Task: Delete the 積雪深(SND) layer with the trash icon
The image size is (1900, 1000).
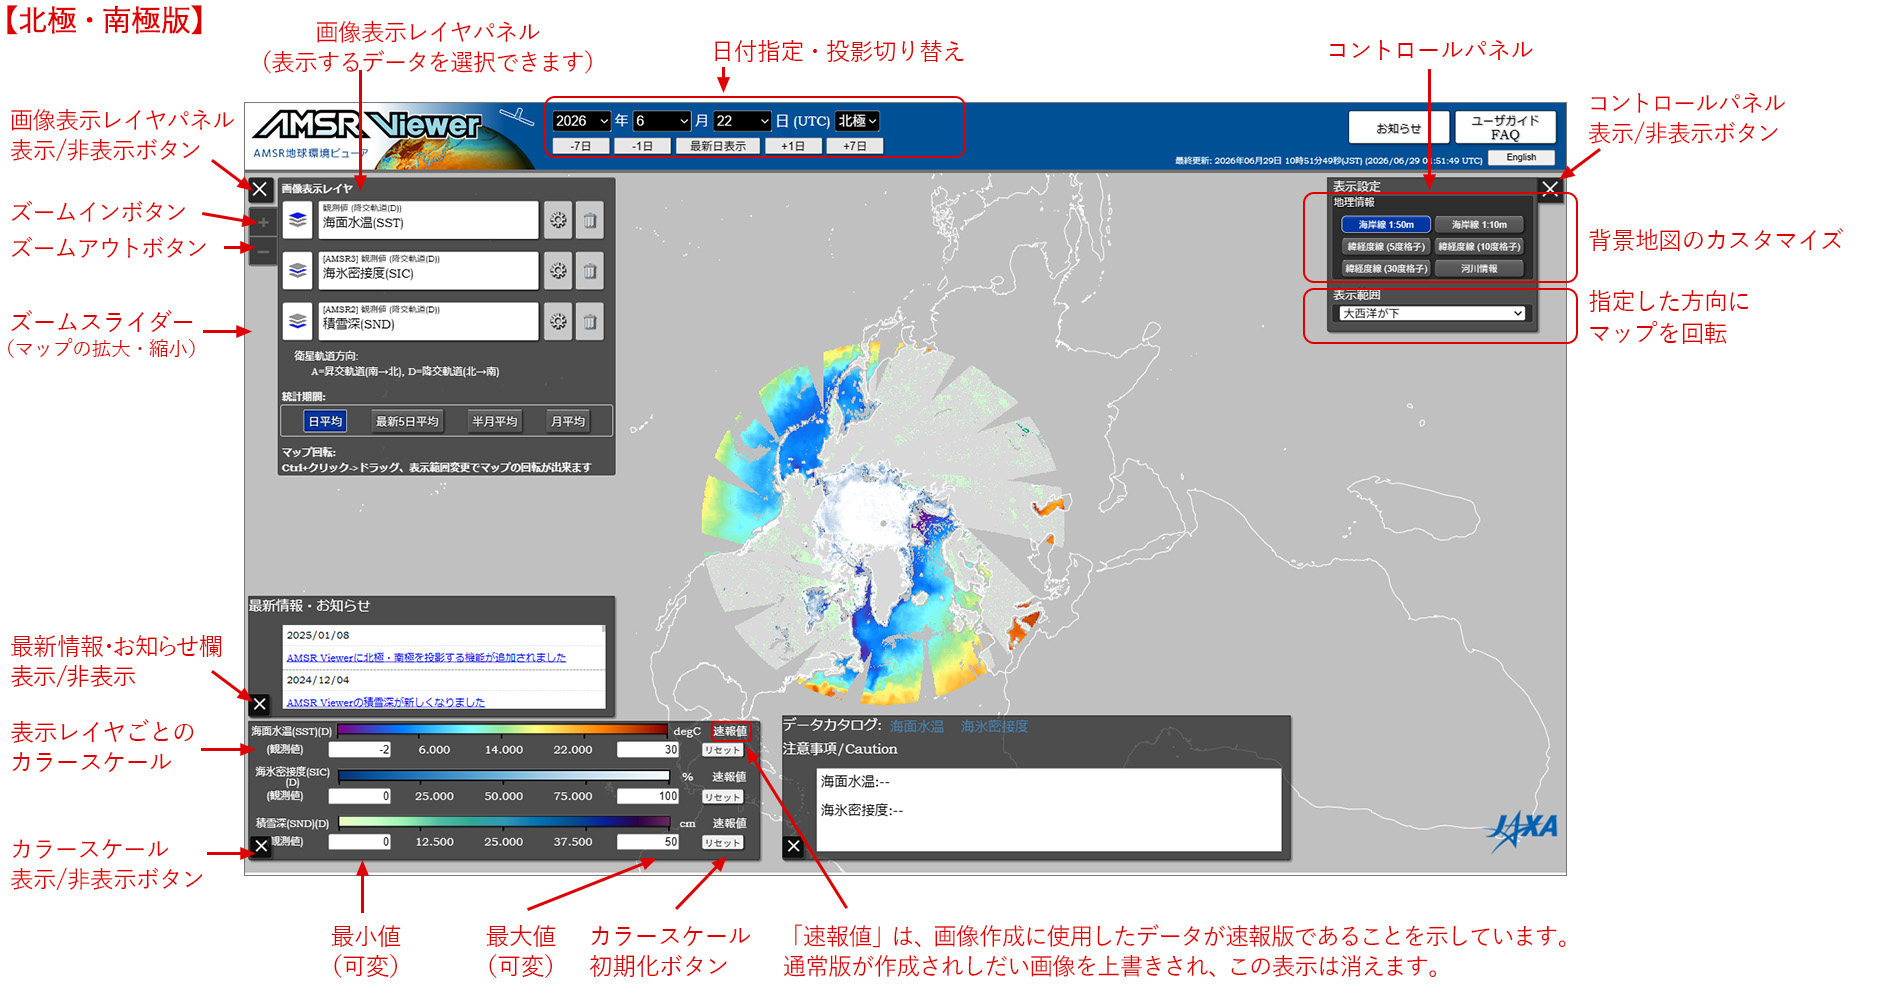Action: coord(590,321)
